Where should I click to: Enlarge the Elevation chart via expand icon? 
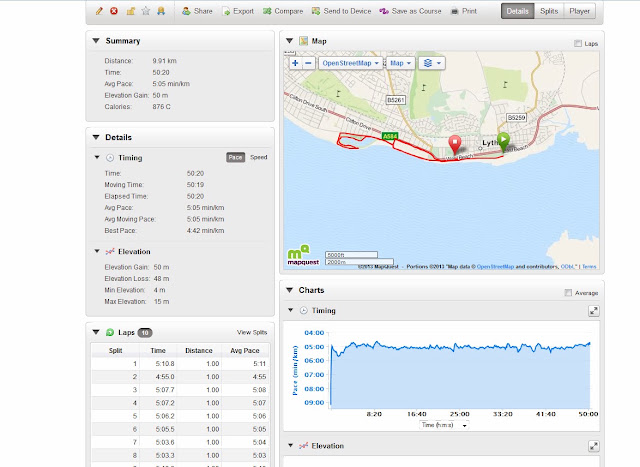pos(593,446)
